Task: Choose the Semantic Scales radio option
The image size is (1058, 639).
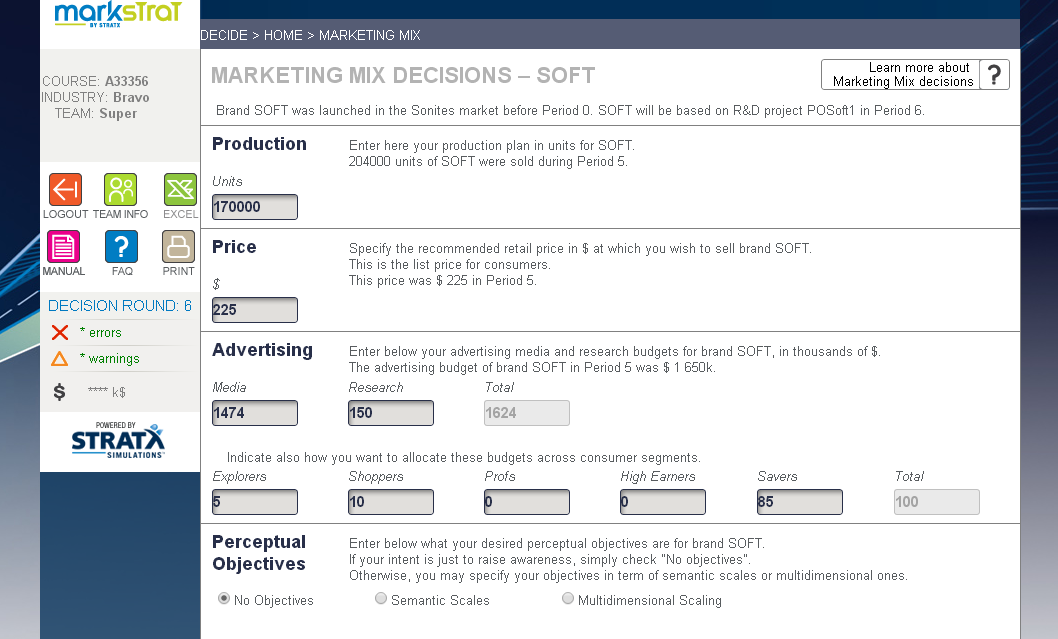Action: pyautogui.click(x=381, y=599)
